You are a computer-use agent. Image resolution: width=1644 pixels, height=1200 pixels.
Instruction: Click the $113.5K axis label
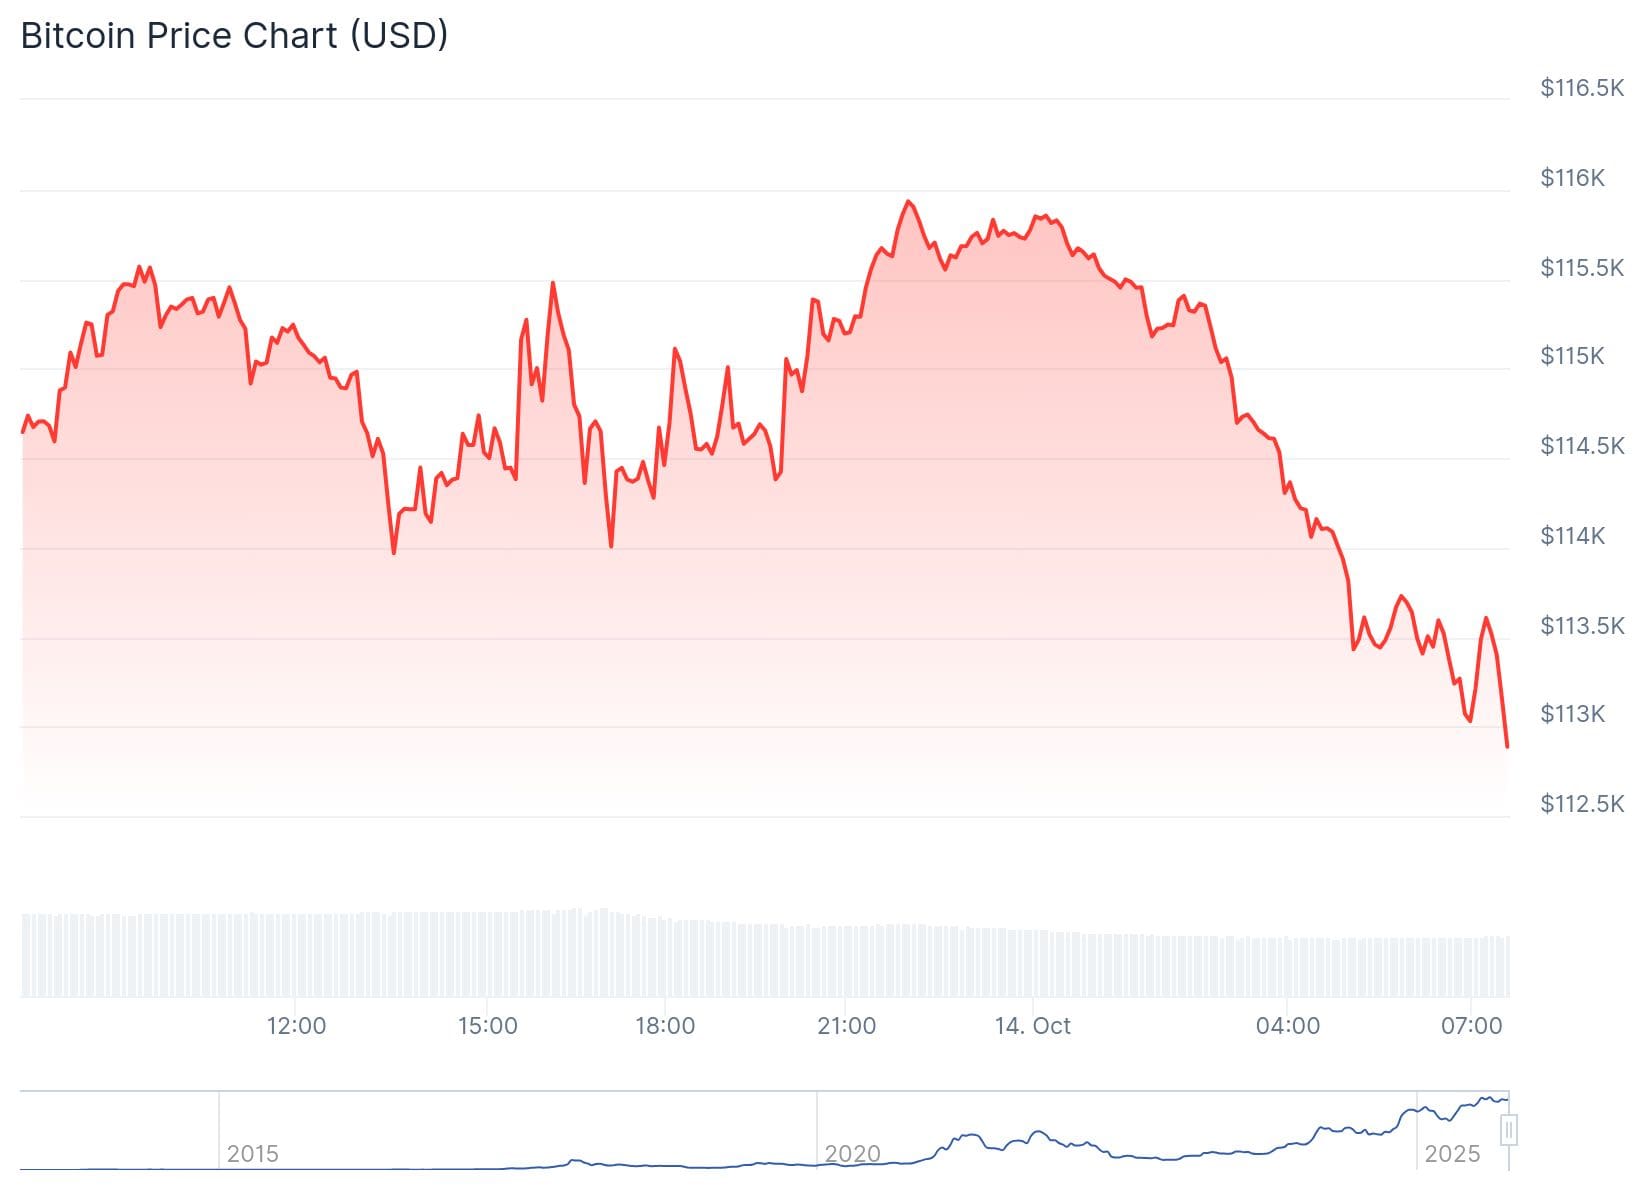[1582, 626]
